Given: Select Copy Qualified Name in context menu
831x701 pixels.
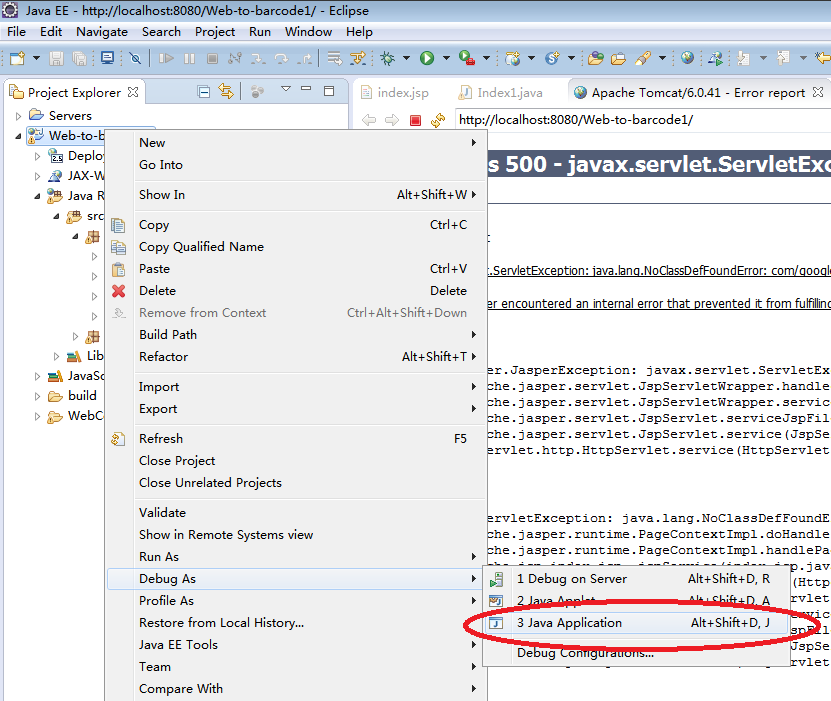Looking at the screenshot, I should coord(296,247).
